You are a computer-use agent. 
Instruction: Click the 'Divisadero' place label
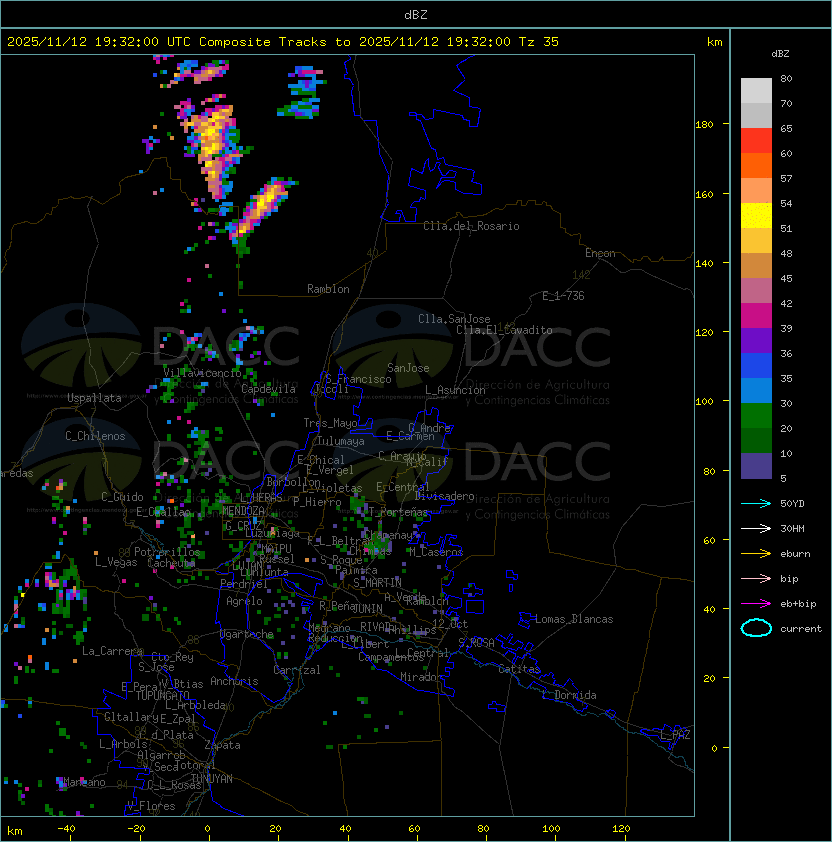(444, 496)
